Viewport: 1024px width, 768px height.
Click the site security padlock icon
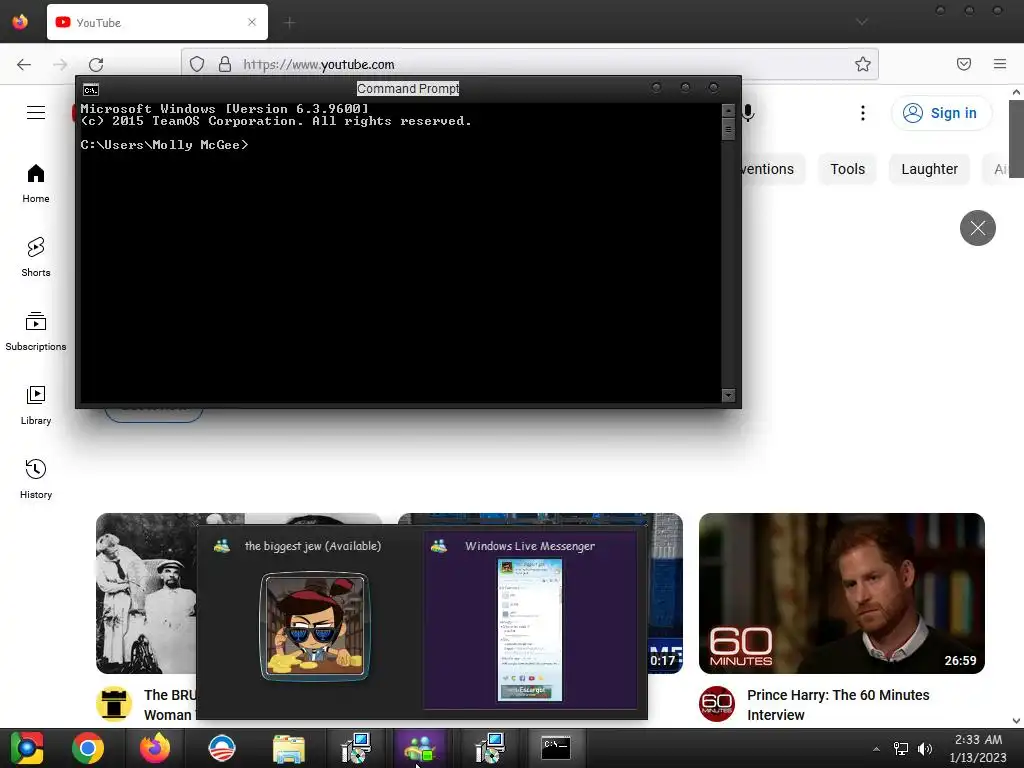225,64
